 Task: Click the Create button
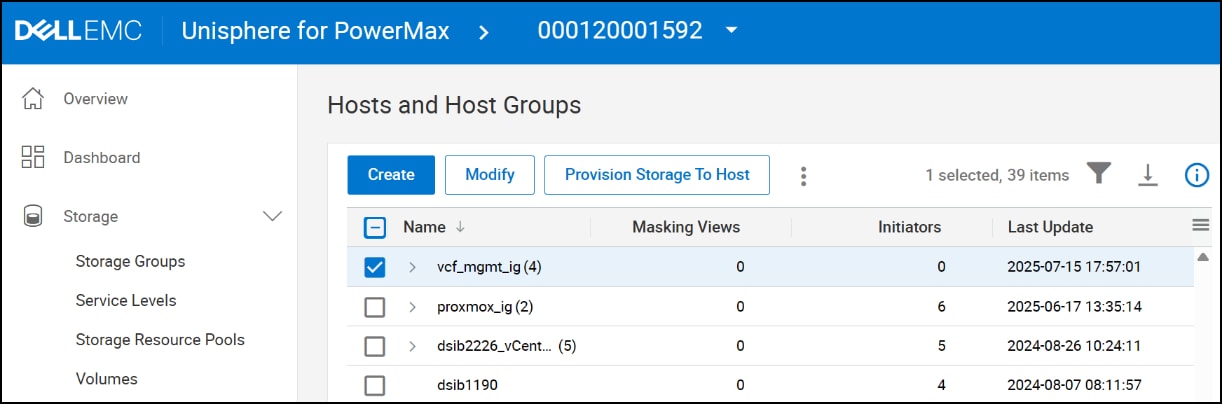pyautogui.click(x=391, y=175)
